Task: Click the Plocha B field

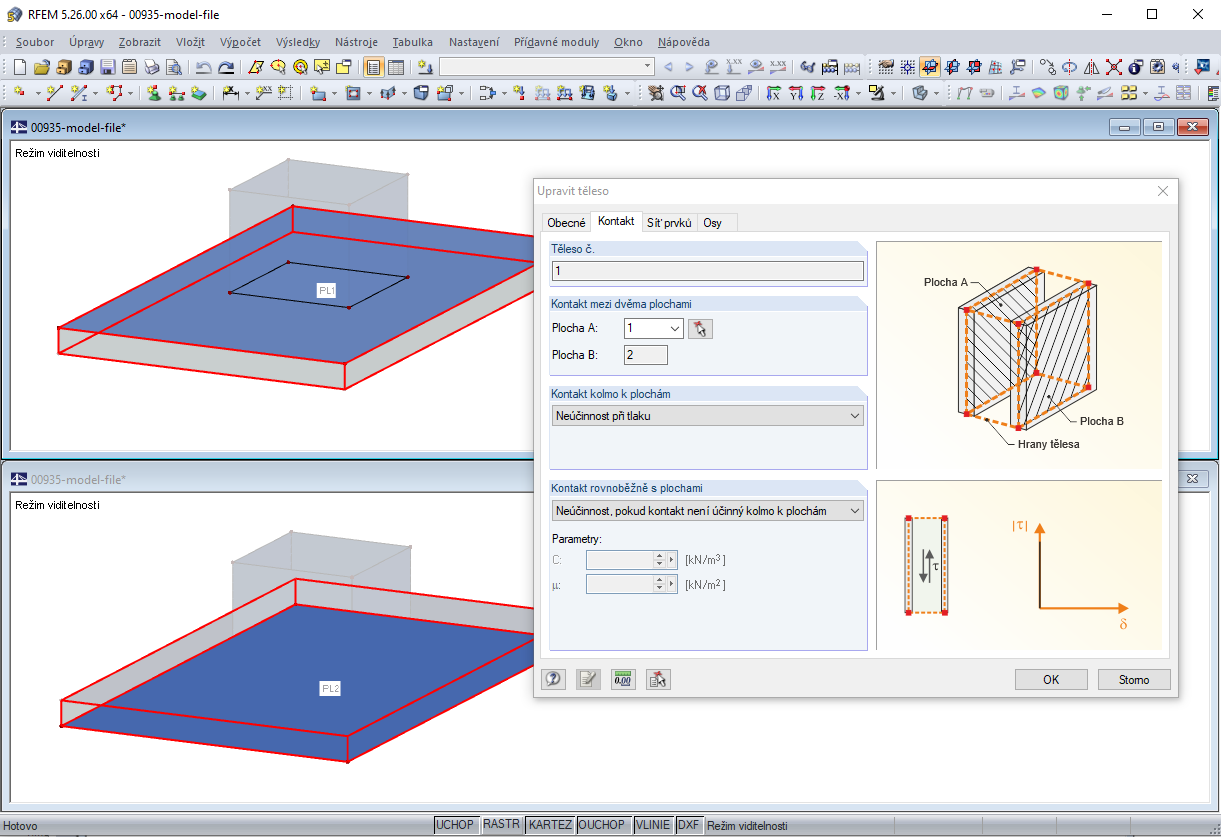Action: click(x=646, y=355)
